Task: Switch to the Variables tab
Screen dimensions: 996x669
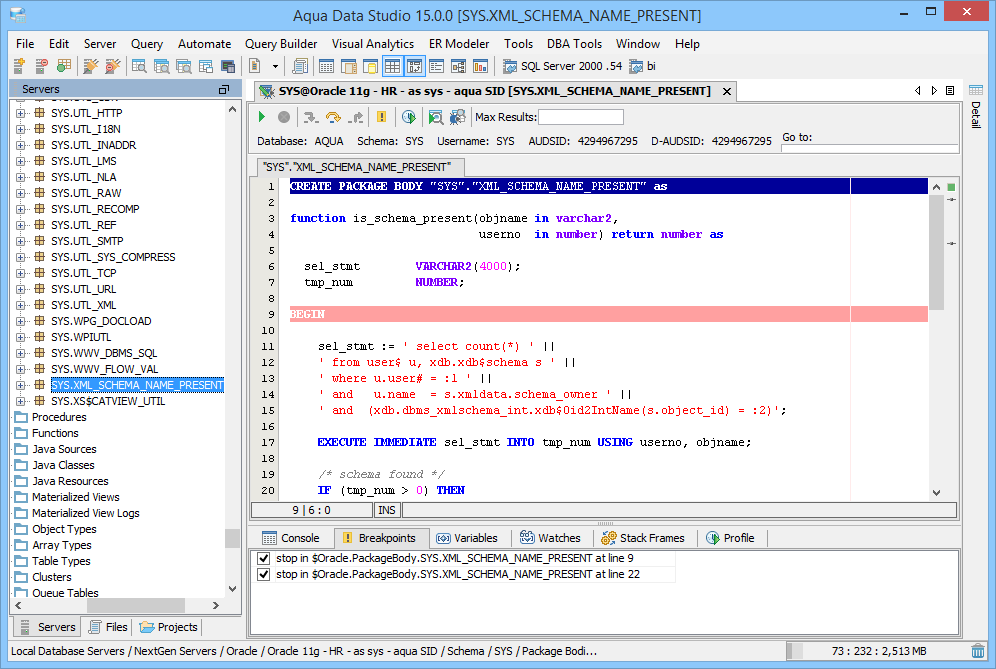Action: (x=467, y=538)
